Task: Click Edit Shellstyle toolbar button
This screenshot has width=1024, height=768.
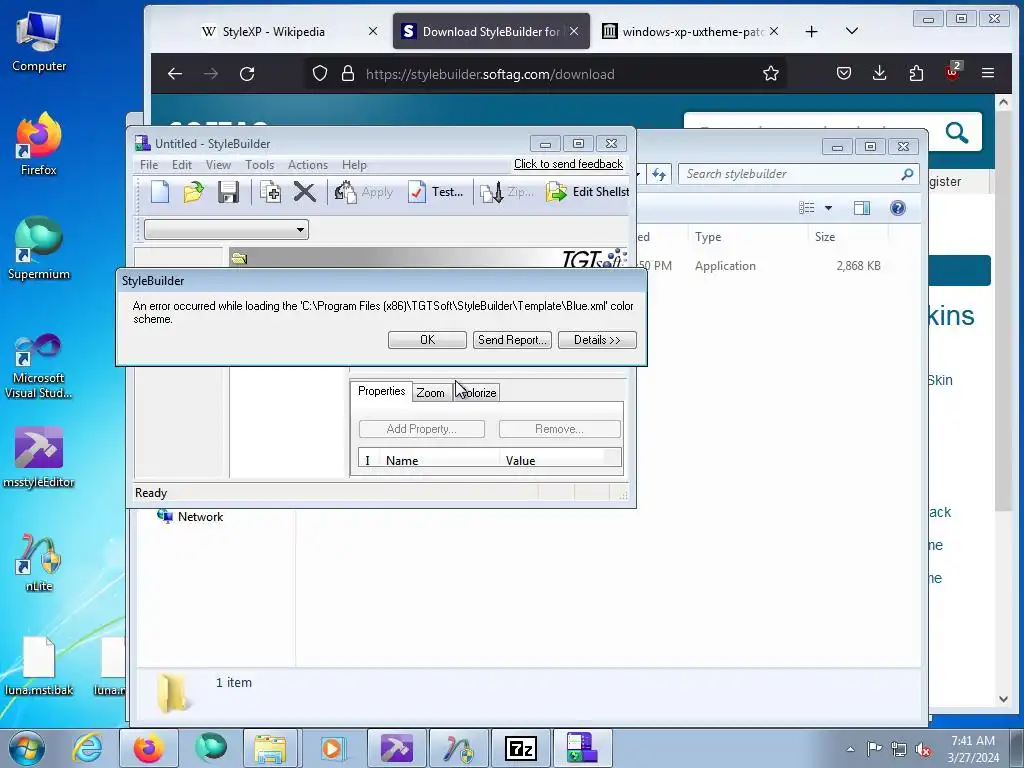Action: point(587,192)
